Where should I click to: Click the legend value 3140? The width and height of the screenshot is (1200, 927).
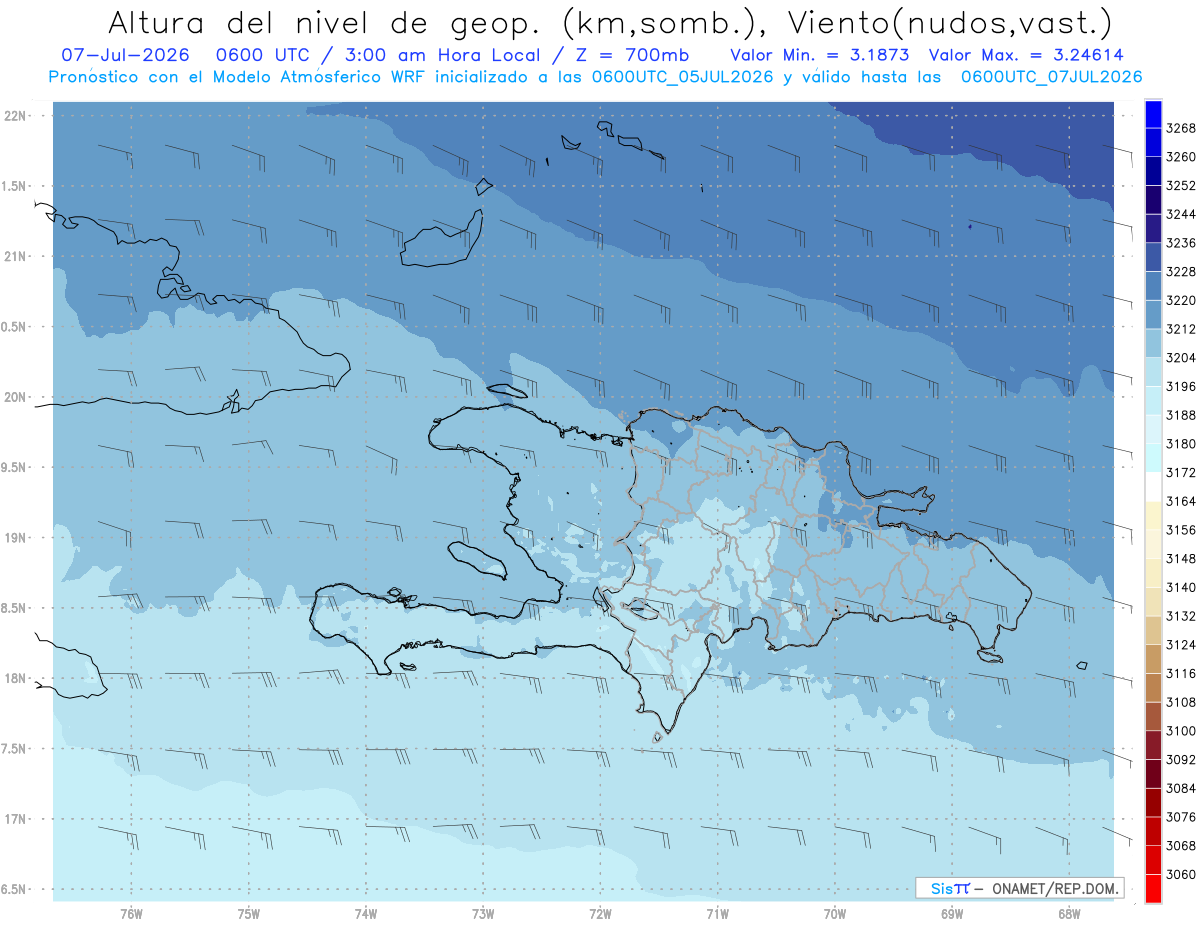click(x=1180, y=587)
